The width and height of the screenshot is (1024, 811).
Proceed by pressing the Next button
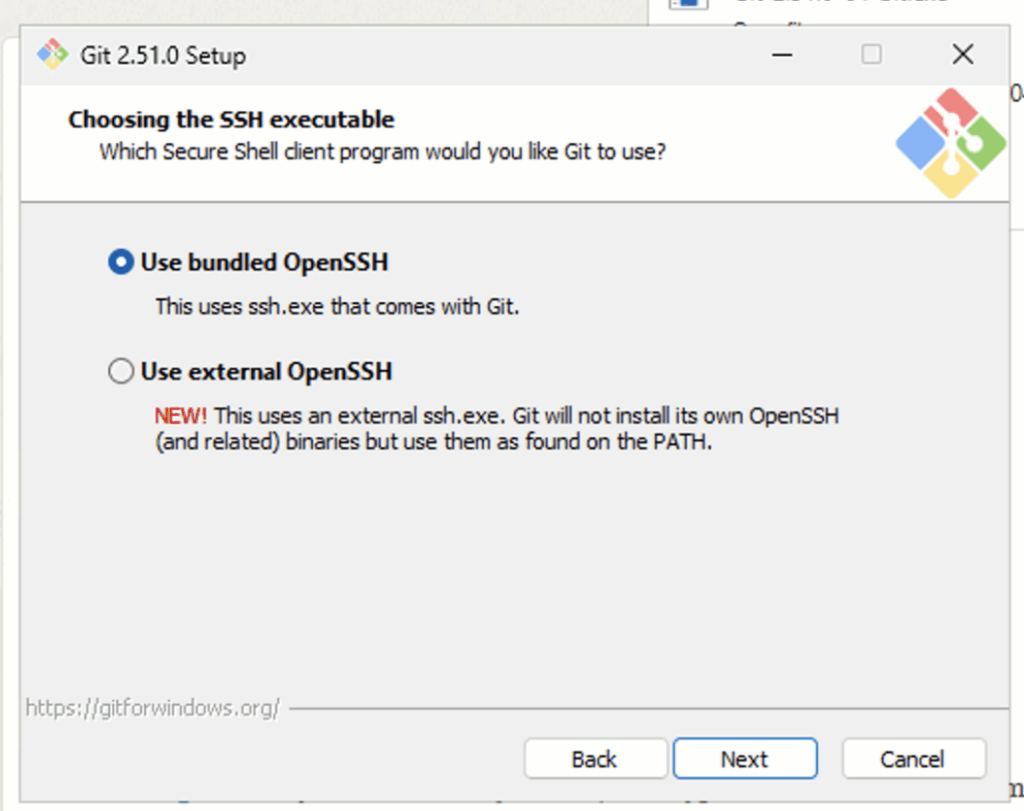tap(745, 759)
